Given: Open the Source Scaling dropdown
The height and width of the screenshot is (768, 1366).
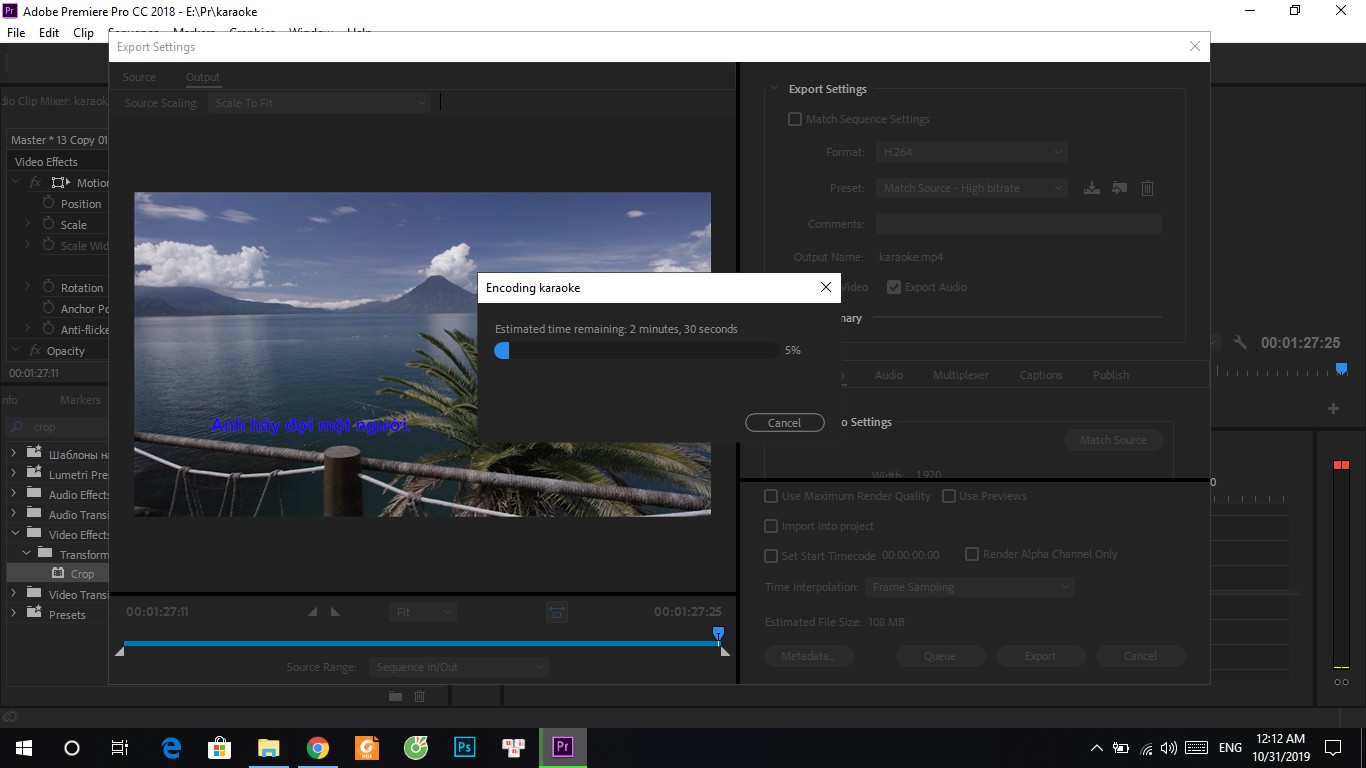Looking at the screenshot, I should [319, 103].
